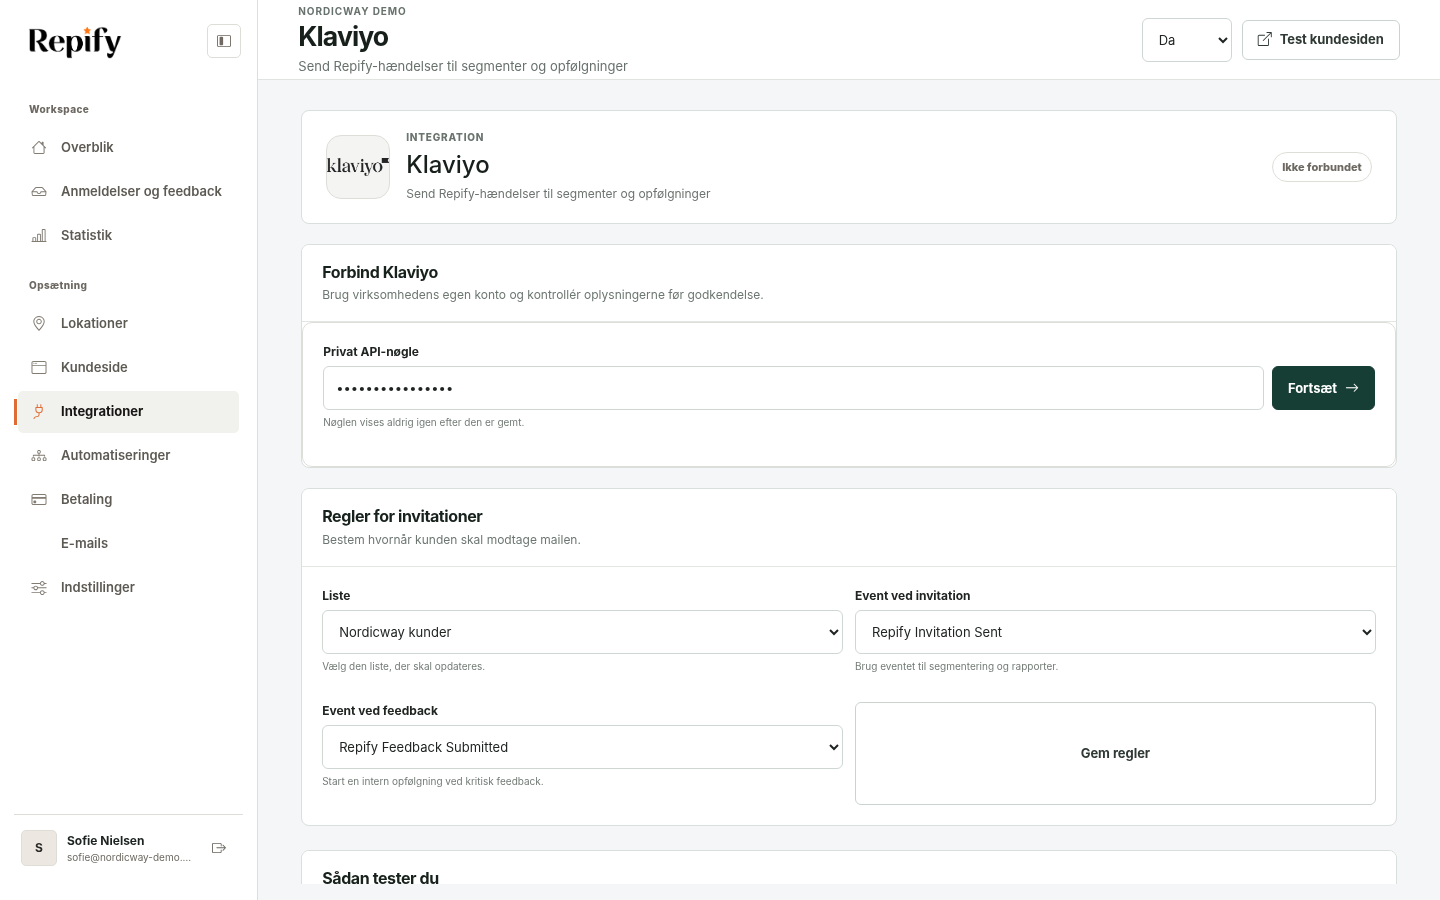Click the Sådan tester du heading
The width and height of the screenshot is (1440, 900).
380,878
